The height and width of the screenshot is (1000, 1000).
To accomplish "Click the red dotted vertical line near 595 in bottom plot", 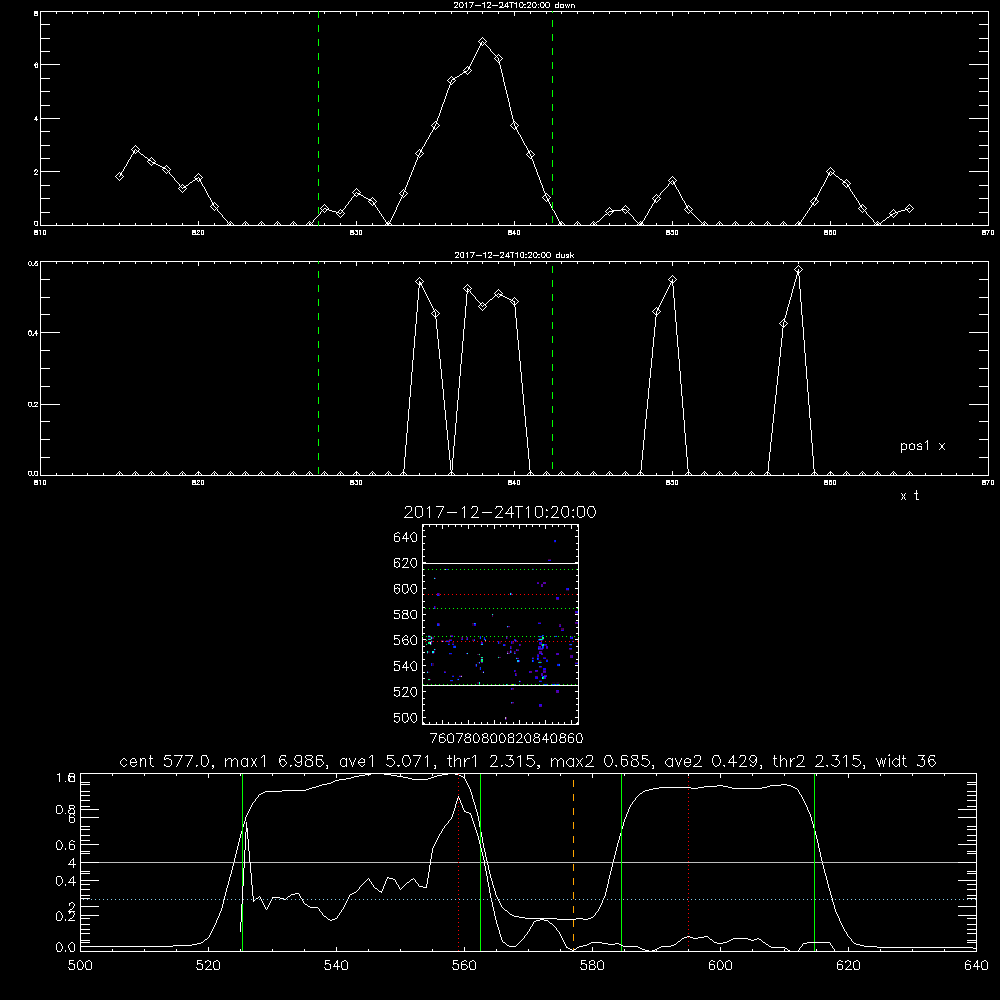I will tap(689, 861).
